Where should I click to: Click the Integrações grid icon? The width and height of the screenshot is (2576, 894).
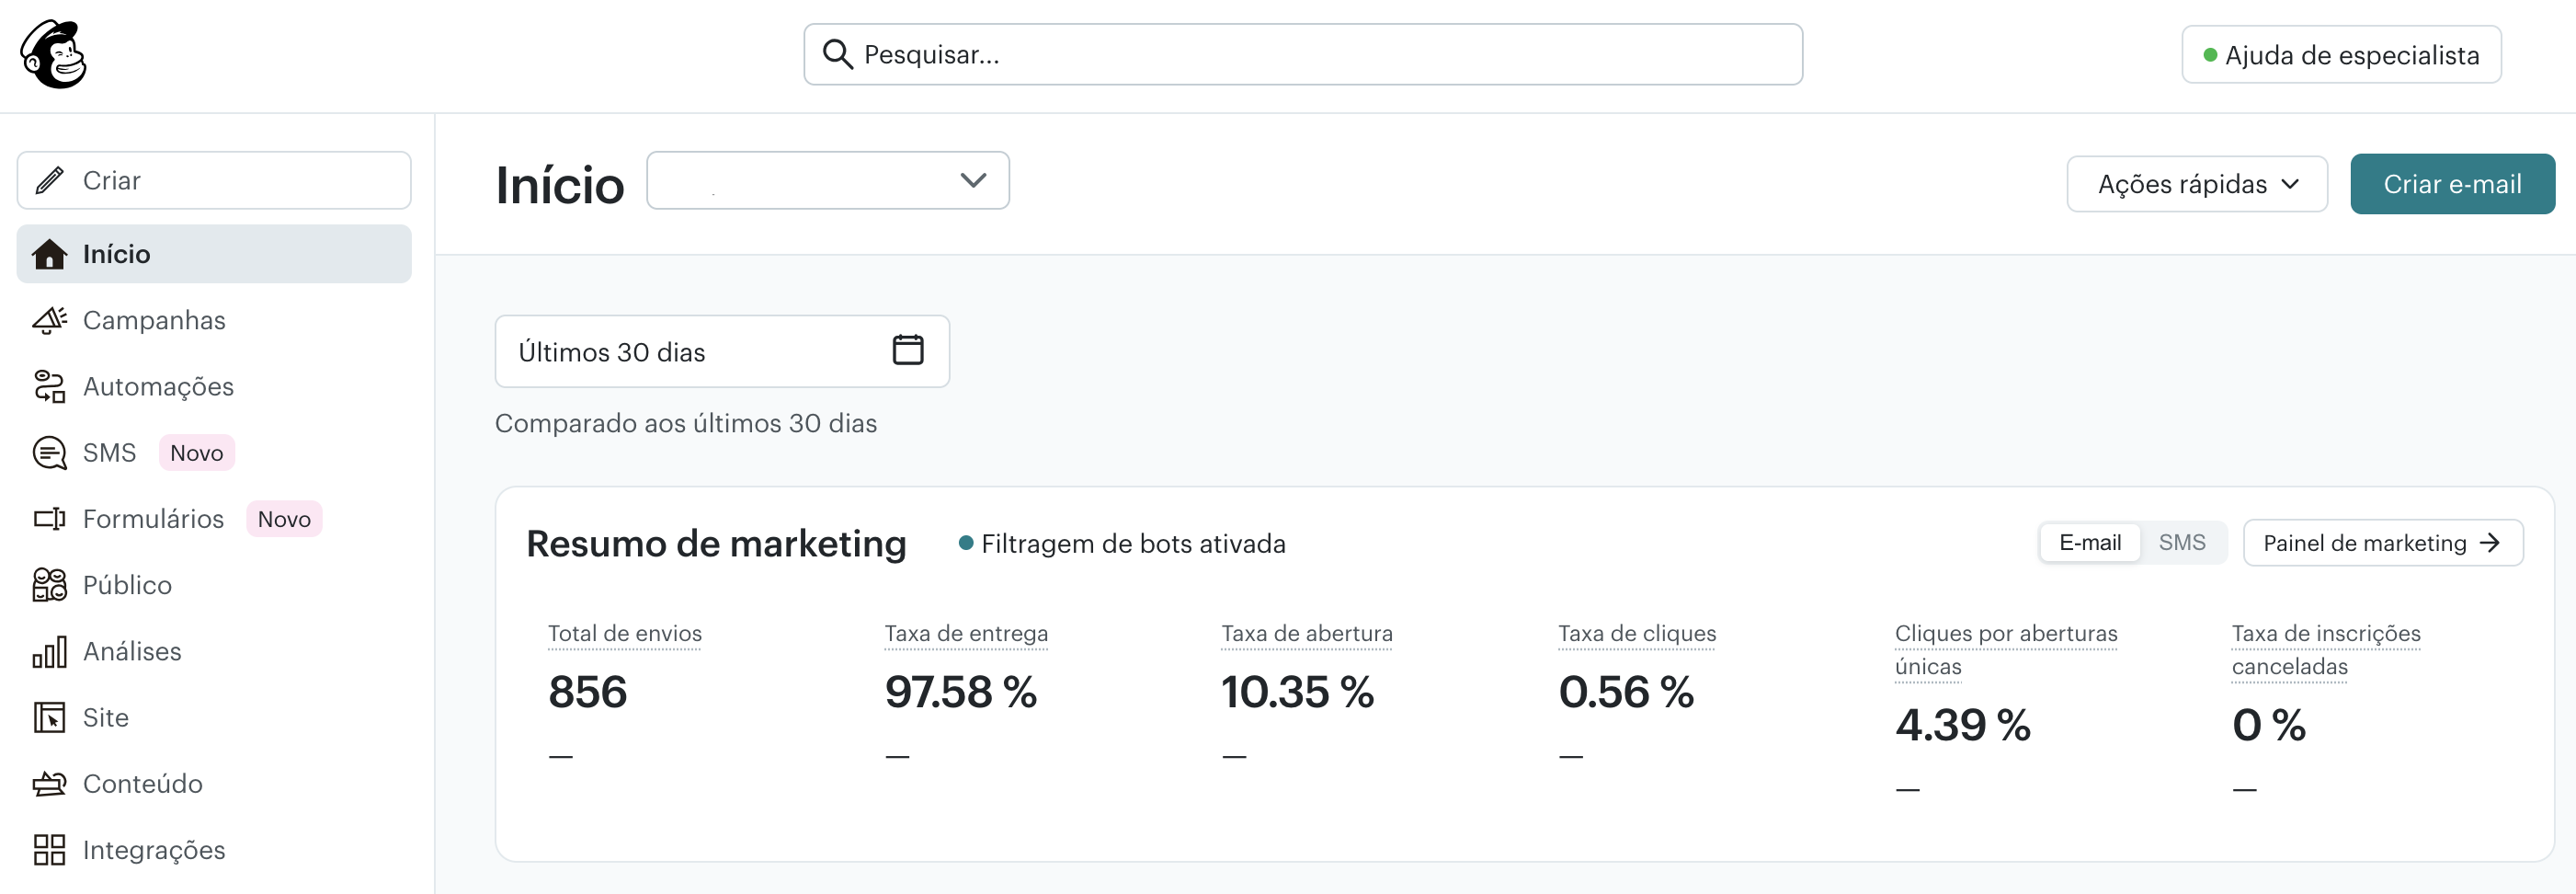(49, 849)
